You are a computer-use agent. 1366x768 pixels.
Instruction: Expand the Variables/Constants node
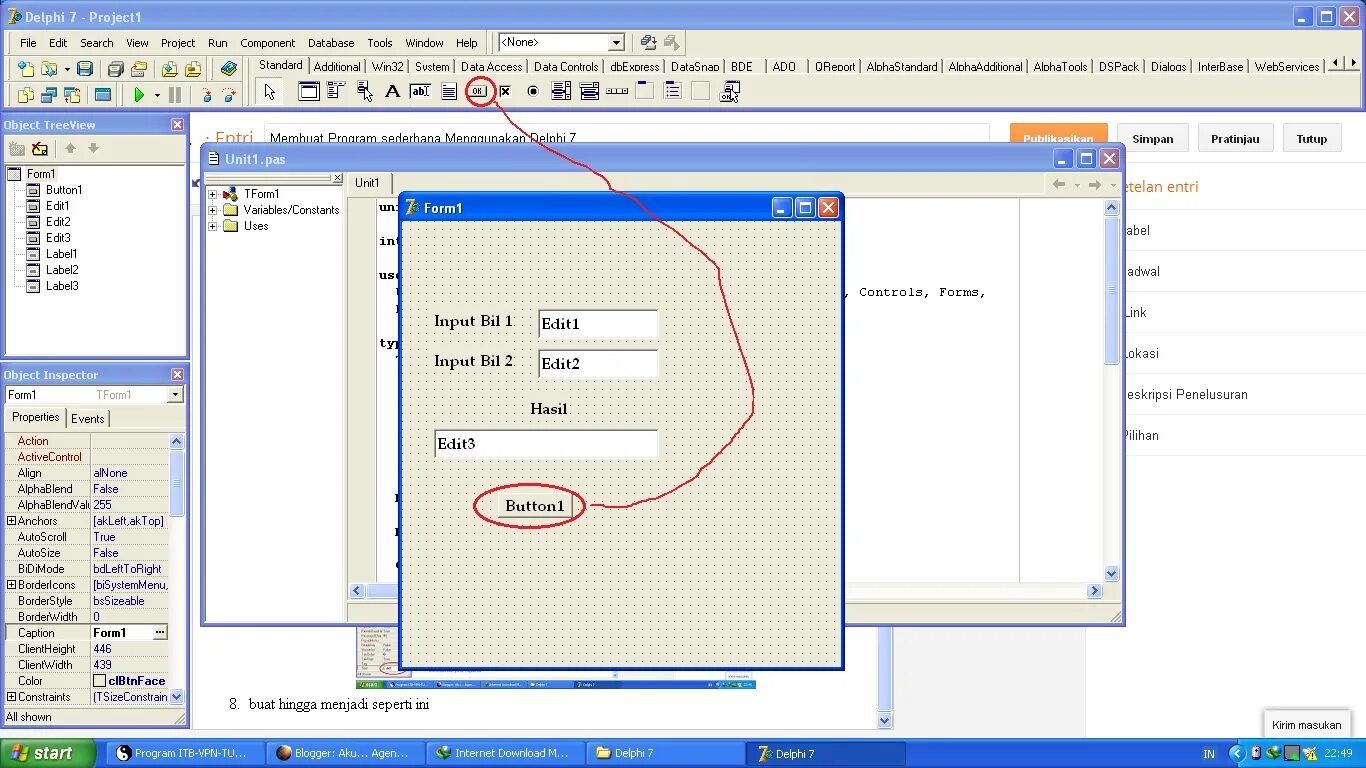pos(213,210)
